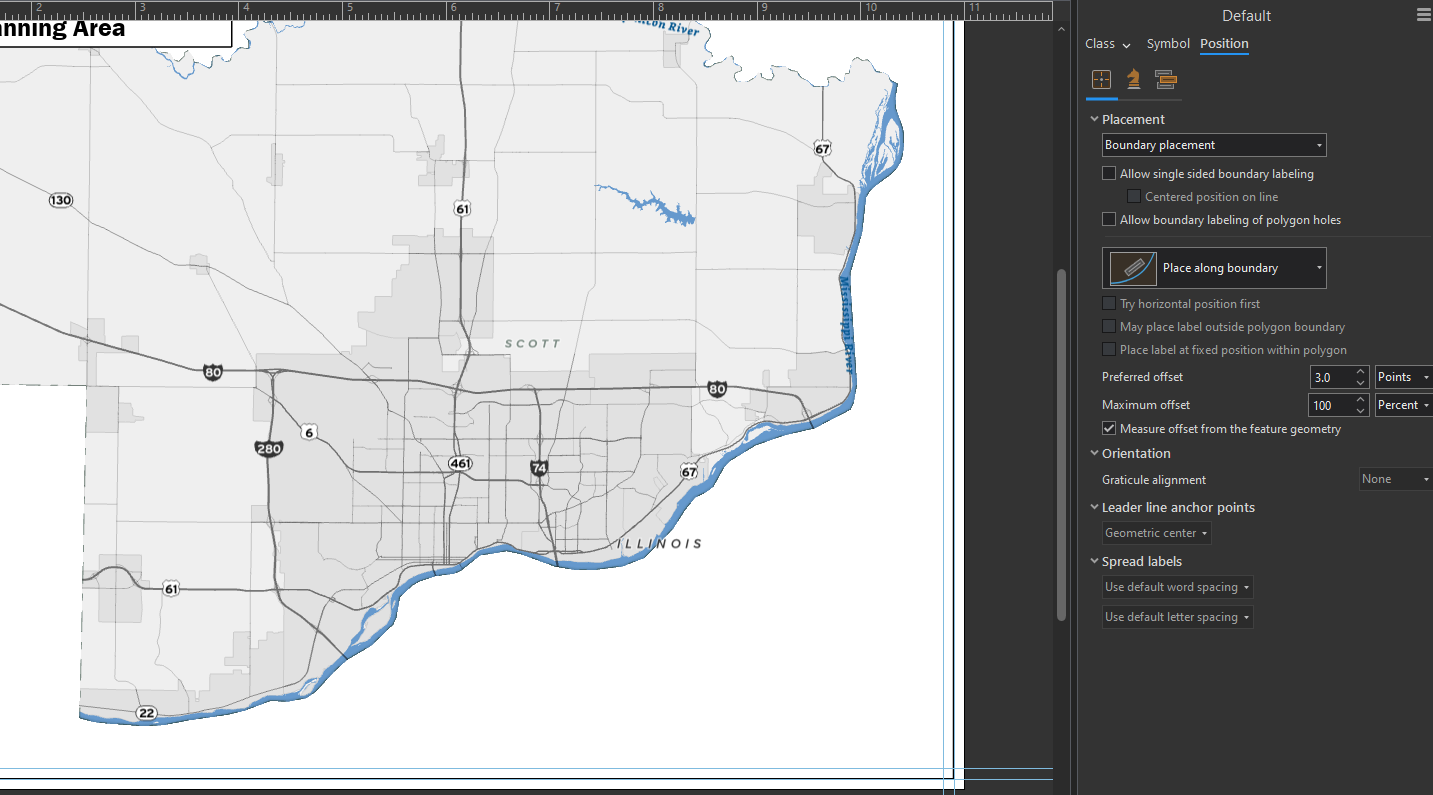
Task: Switch to the Conflict resolution stacked-labels icon
Action: point(1166,79)
